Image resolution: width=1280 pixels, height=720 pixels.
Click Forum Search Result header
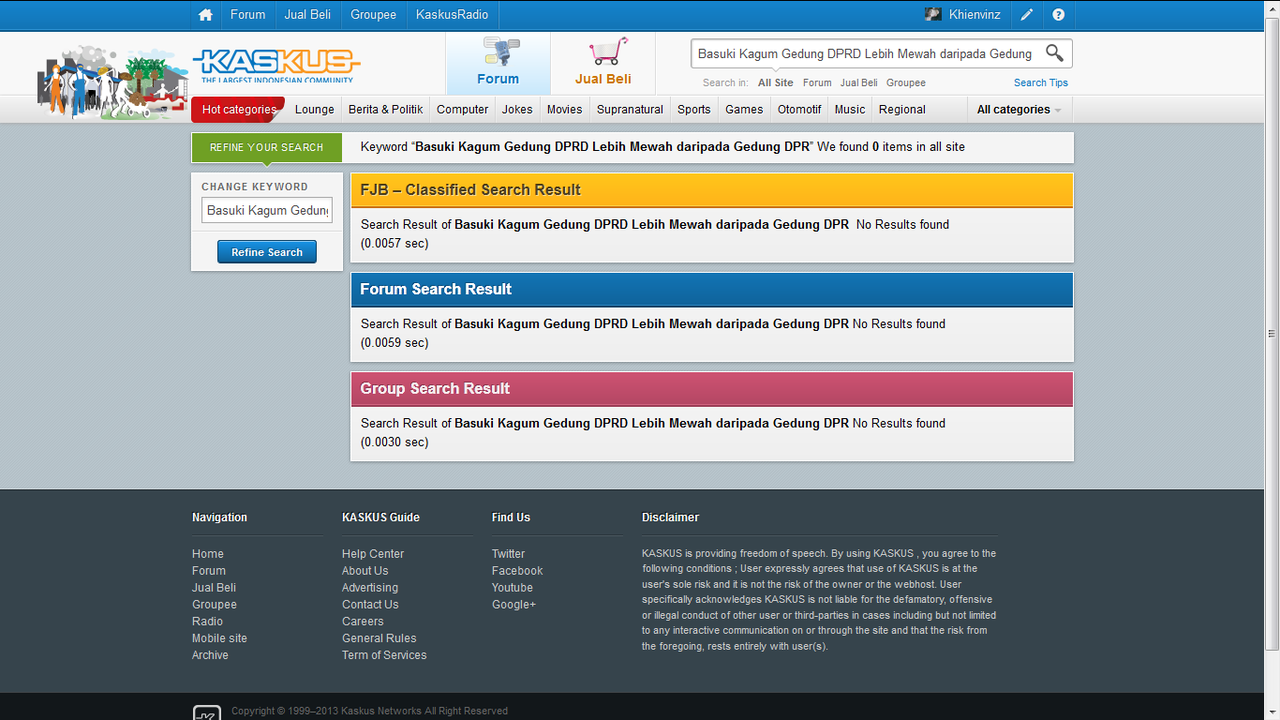click(712, 289)
